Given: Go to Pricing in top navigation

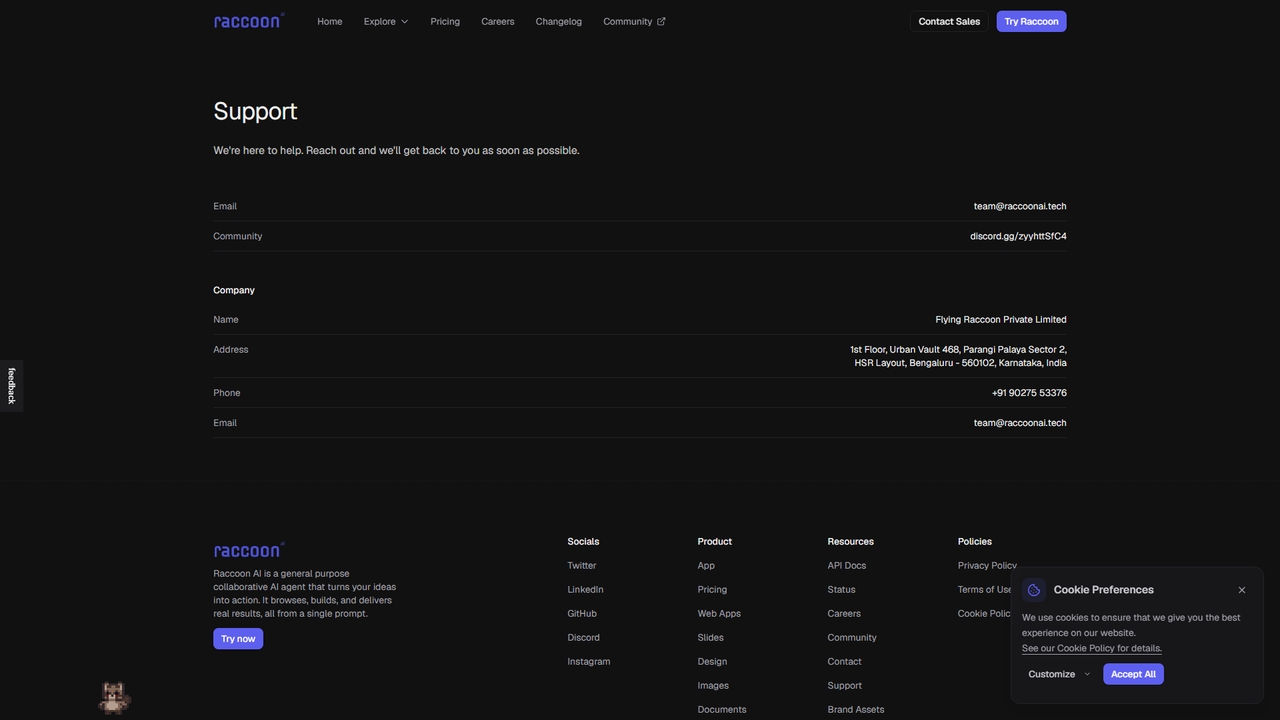Looking at the screenshot, I should [445, 21].
